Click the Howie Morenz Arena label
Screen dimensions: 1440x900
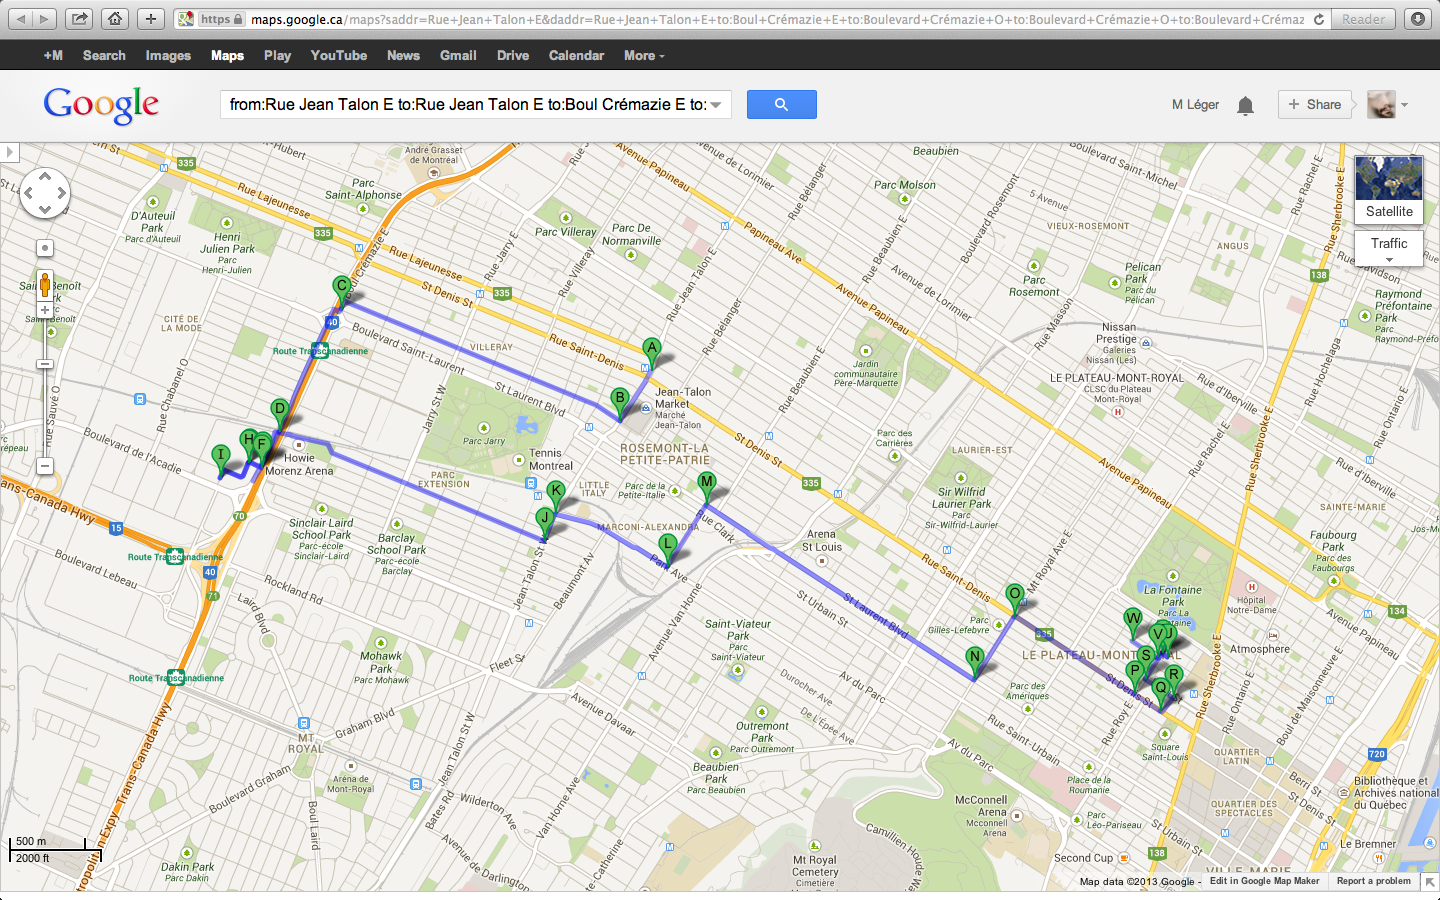pyautogui.click(x=299, y=465)
